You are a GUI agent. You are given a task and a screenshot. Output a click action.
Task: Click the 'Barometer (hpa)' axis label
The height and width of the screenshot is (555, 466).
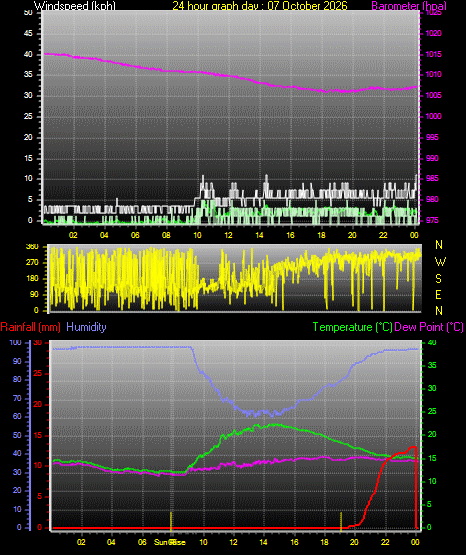click(409, 6)
